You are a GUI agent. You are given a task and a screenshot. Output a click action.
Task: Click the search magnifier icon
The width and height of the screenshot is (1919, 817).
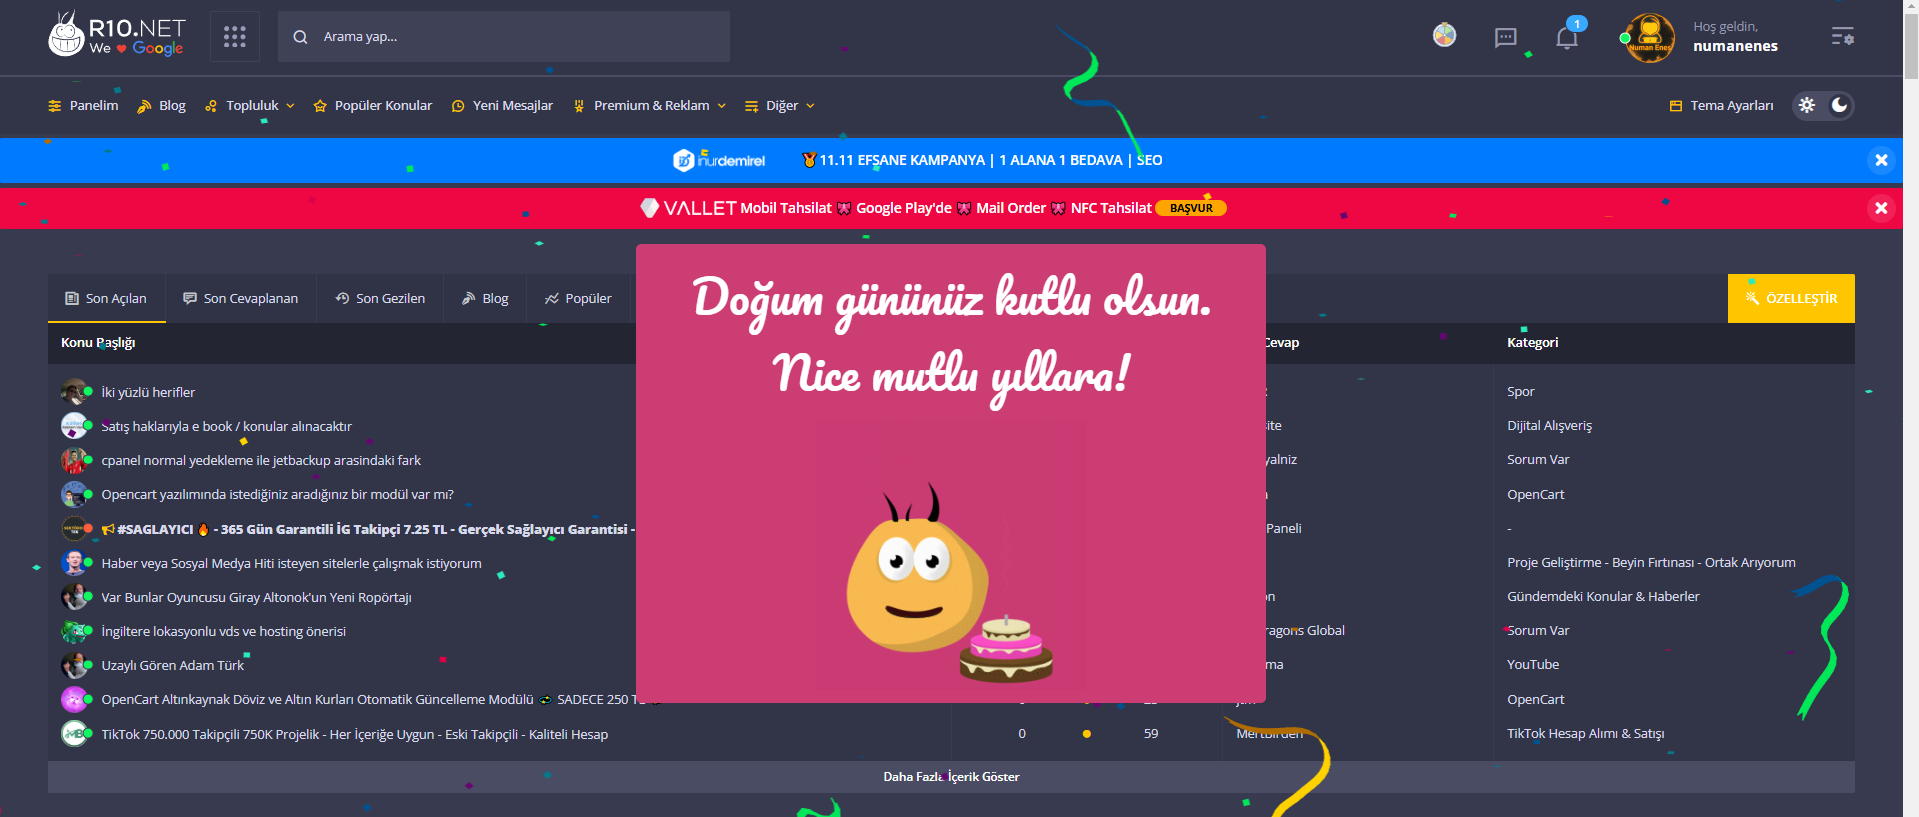pyautogui.click(x=300, y=37)
